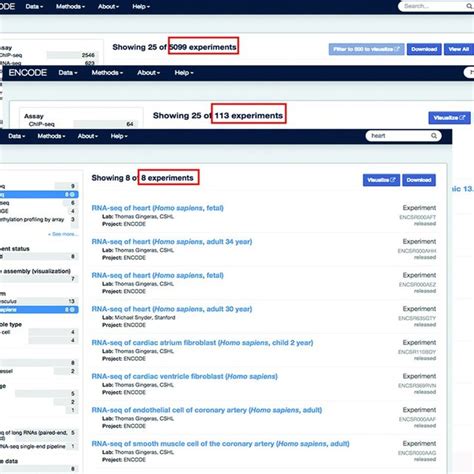This screenshot has height=474, width=474.
Task: Expand the Data menu in the middle ENCODE window
Action: [68, 73]
